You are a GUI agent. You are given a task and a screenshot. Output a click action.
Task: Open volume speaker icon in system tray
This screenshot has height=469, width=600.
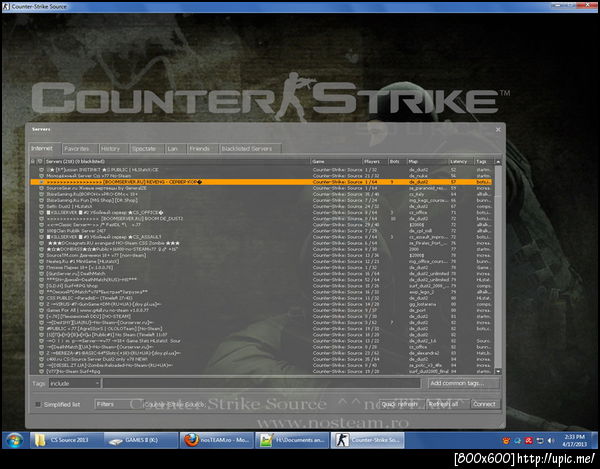tap(551, 441)
